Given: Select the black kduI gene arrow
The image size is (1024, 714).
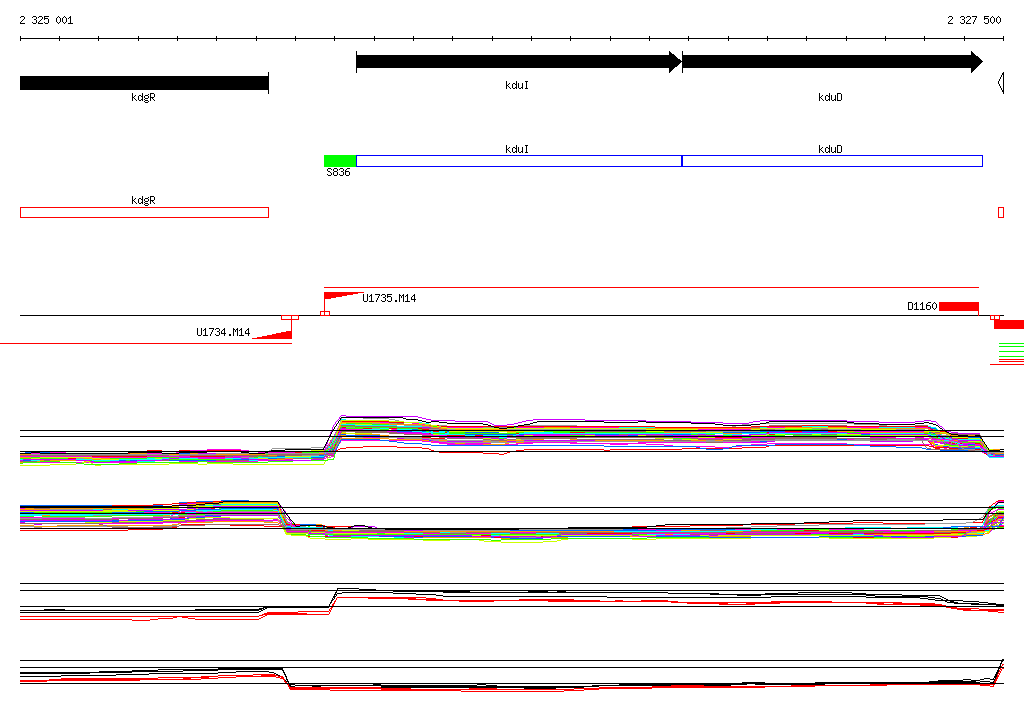Looking at the screenshot, I should (519, 62).
